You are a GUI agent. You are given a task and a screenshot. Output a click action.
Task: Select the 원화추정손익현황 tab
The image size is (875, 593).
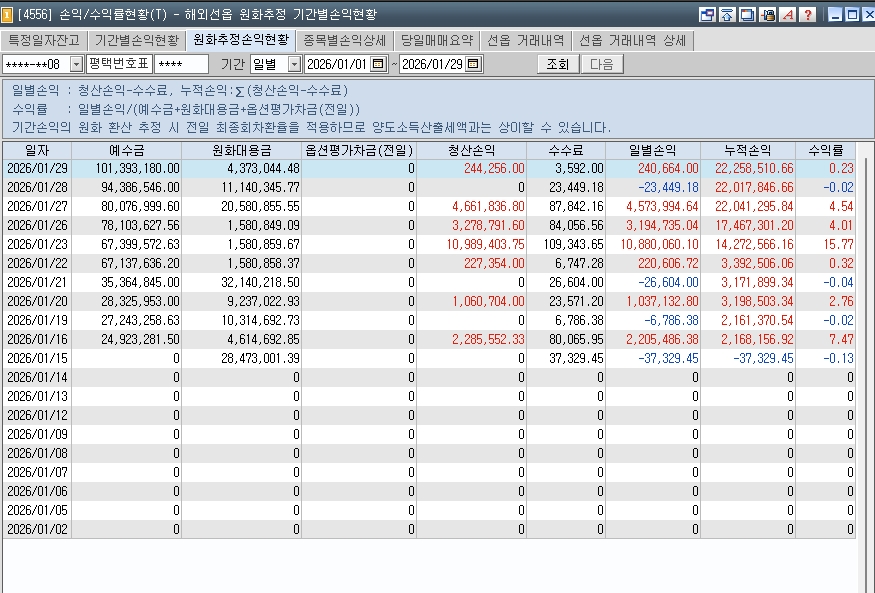coord(241,40)
